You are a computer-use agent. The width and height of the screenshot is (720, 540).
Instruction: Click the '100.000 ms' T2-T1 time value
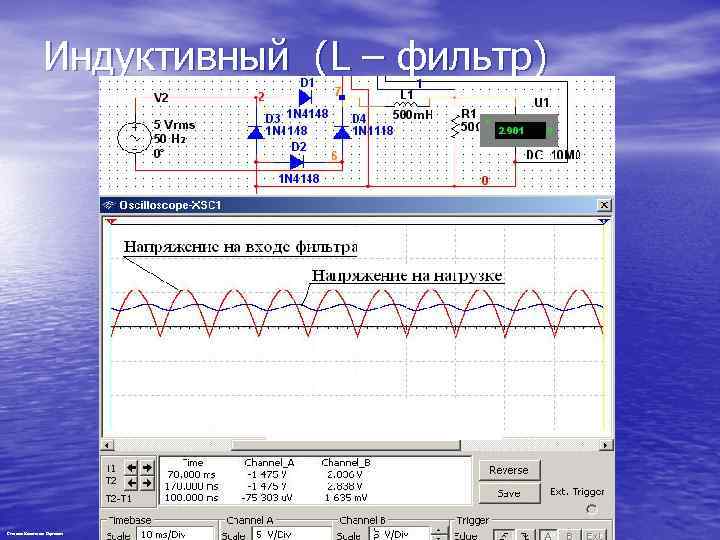(x=191, y=498)
